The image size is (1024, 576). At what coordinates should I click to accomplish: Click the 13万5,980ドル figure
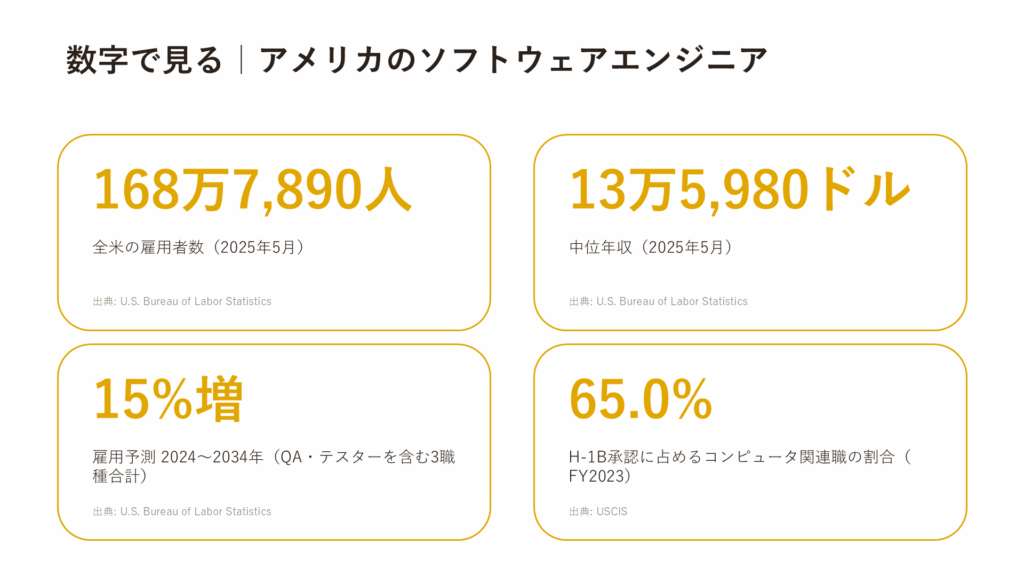739,189
